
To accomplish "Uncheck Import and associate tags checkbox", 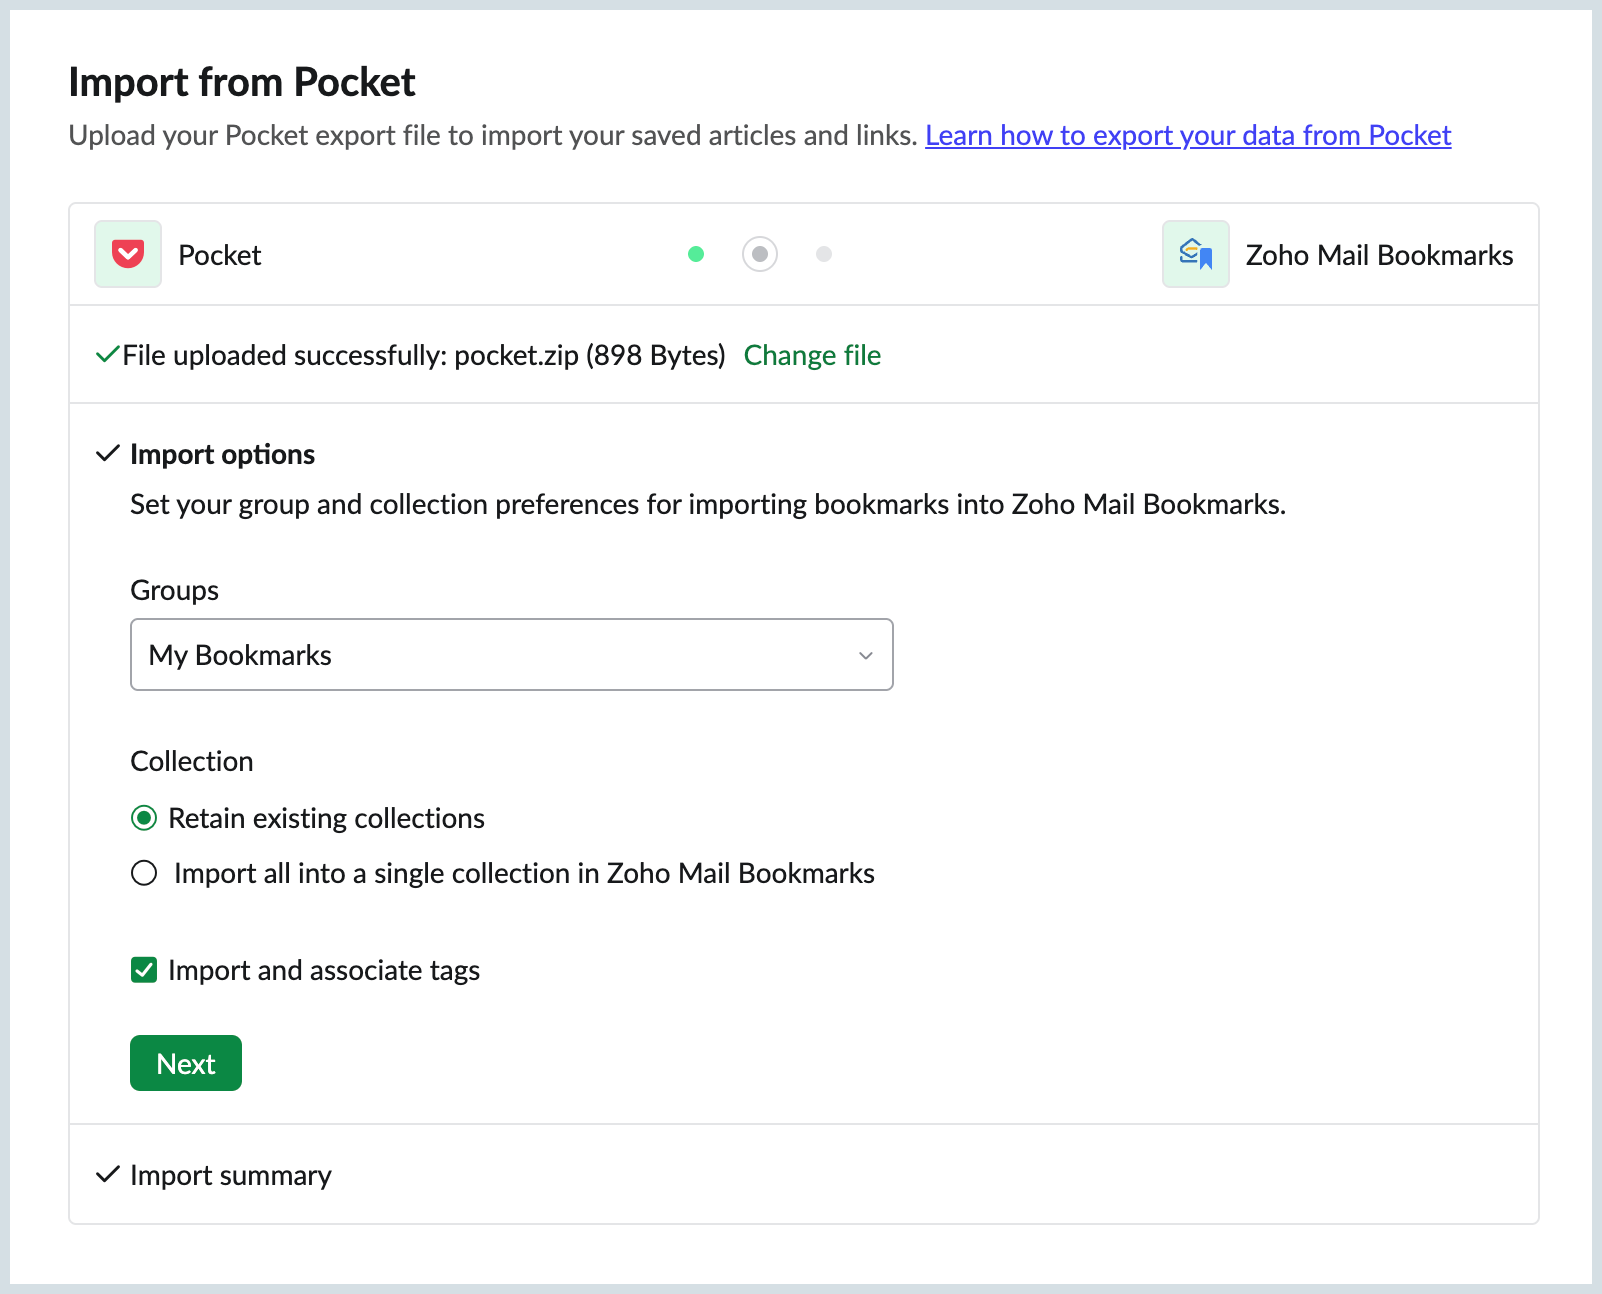I will (x=145, y=970).
